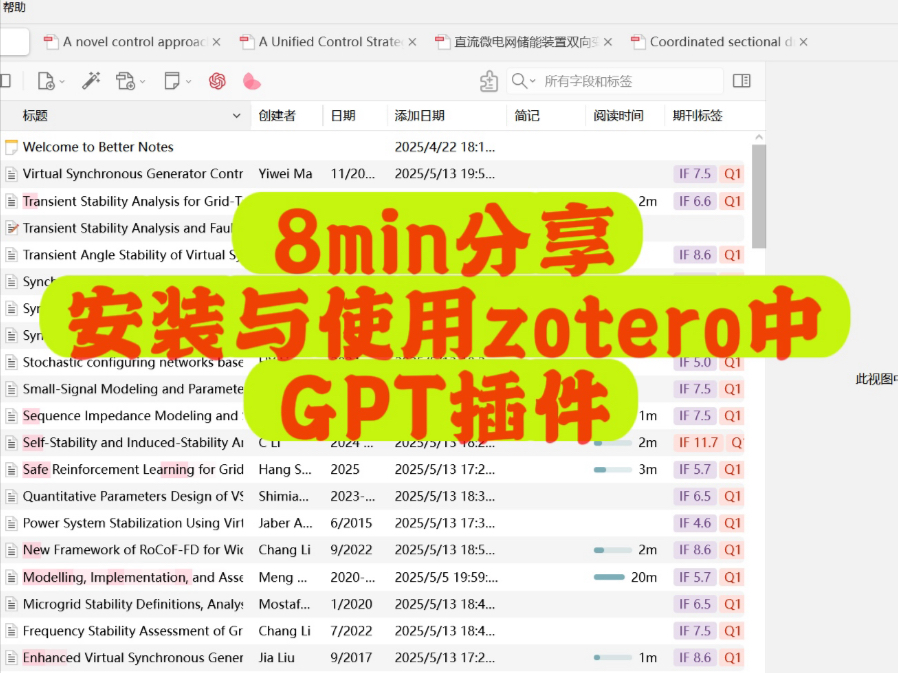Select 'New Framework of RoCoF-FD for Wi' row
This screenshot has width=898, height=673.
click(x=372, y=550)
